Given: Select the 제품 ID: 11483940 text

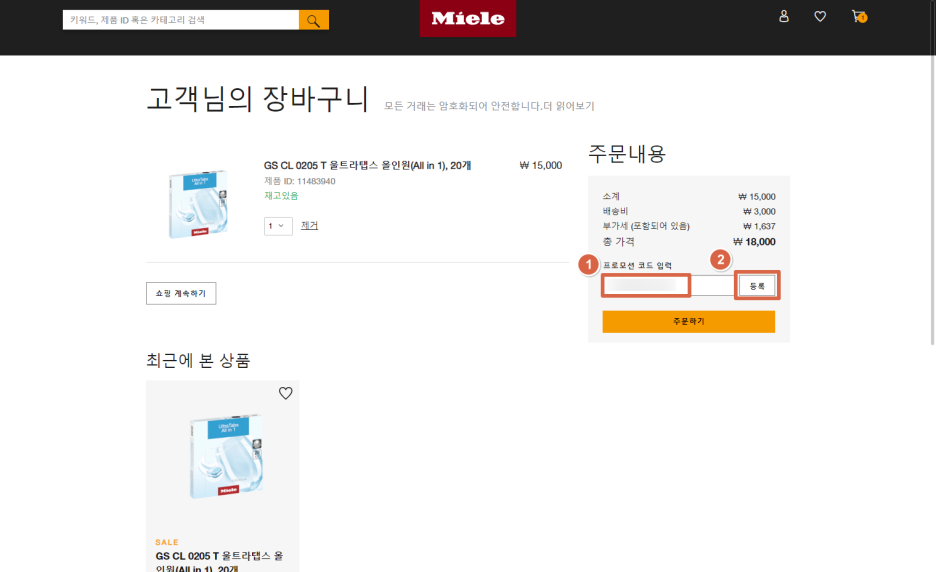Looking at the screenshot, I should (x=300, y=181).
